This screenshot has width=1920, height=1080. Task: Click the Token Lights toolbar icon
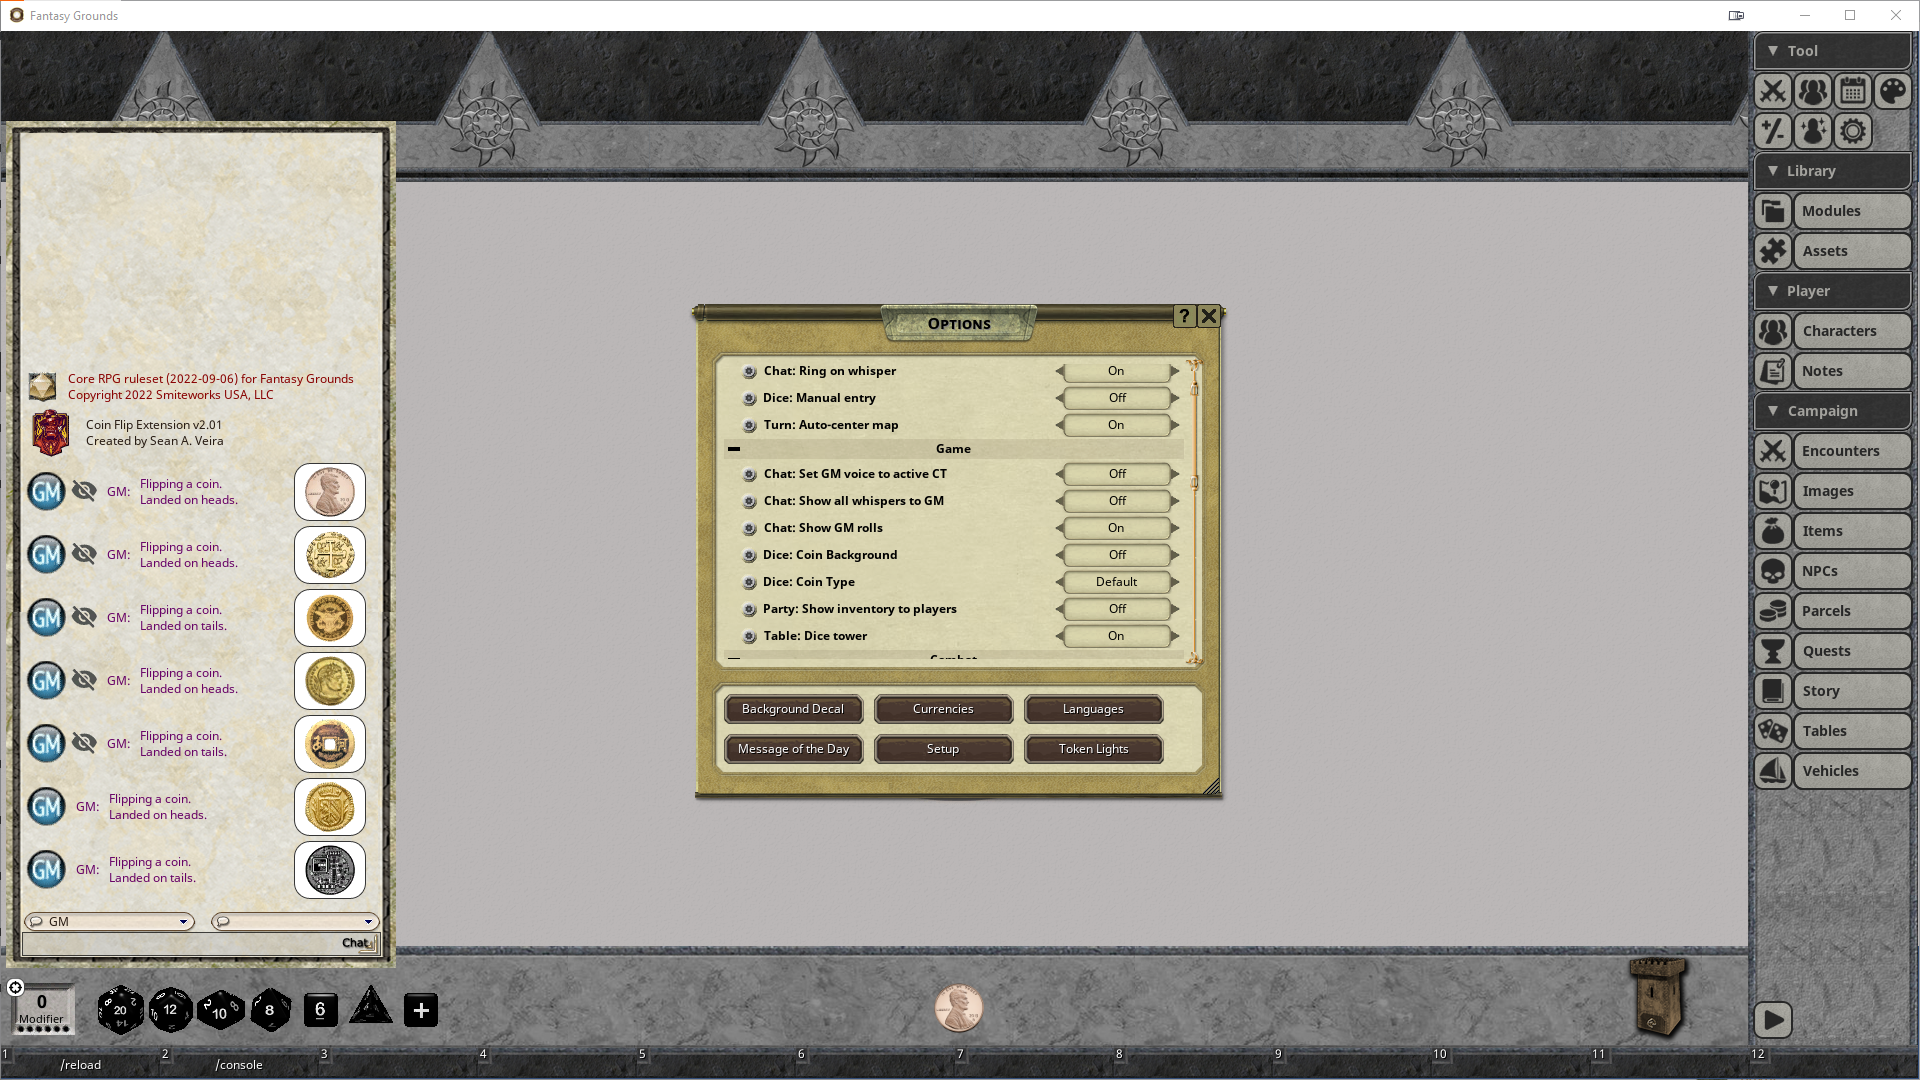click(1093, 748)
